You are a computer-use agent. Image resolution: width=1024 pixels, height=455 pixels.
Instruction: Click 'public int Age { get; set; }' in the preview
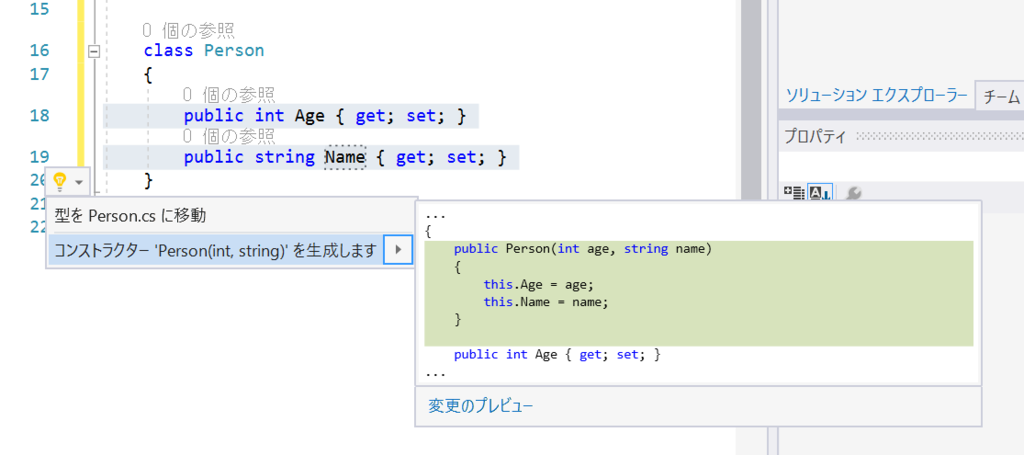557,354
